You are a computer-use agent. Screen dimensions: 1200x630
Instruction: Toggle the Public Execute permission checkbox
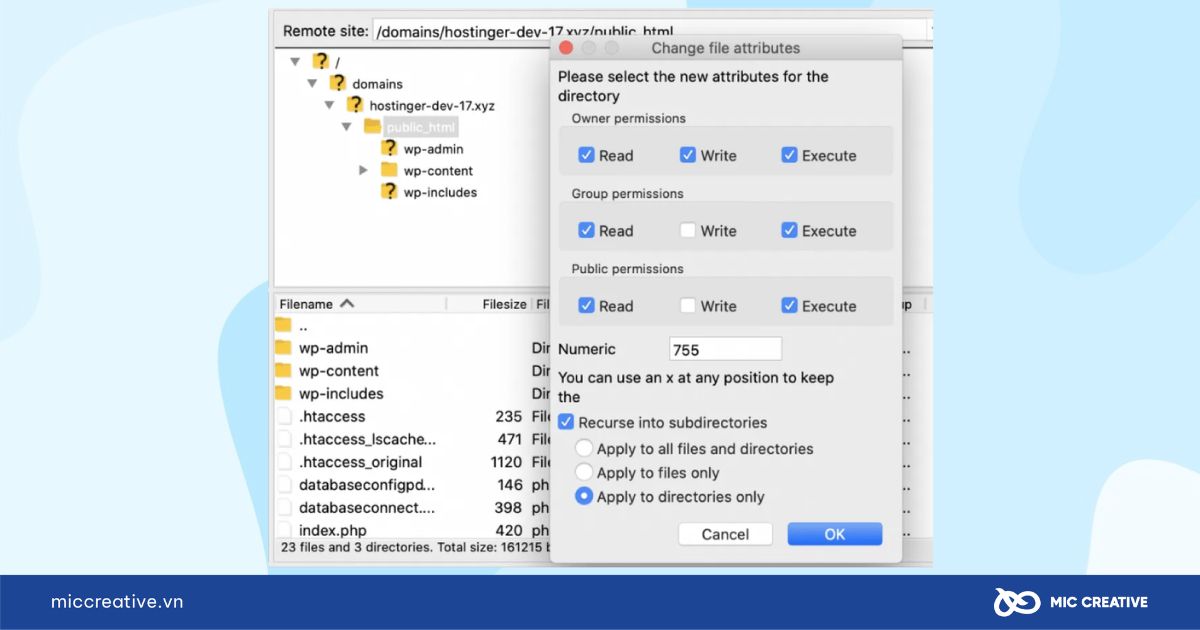pos(789,305)
